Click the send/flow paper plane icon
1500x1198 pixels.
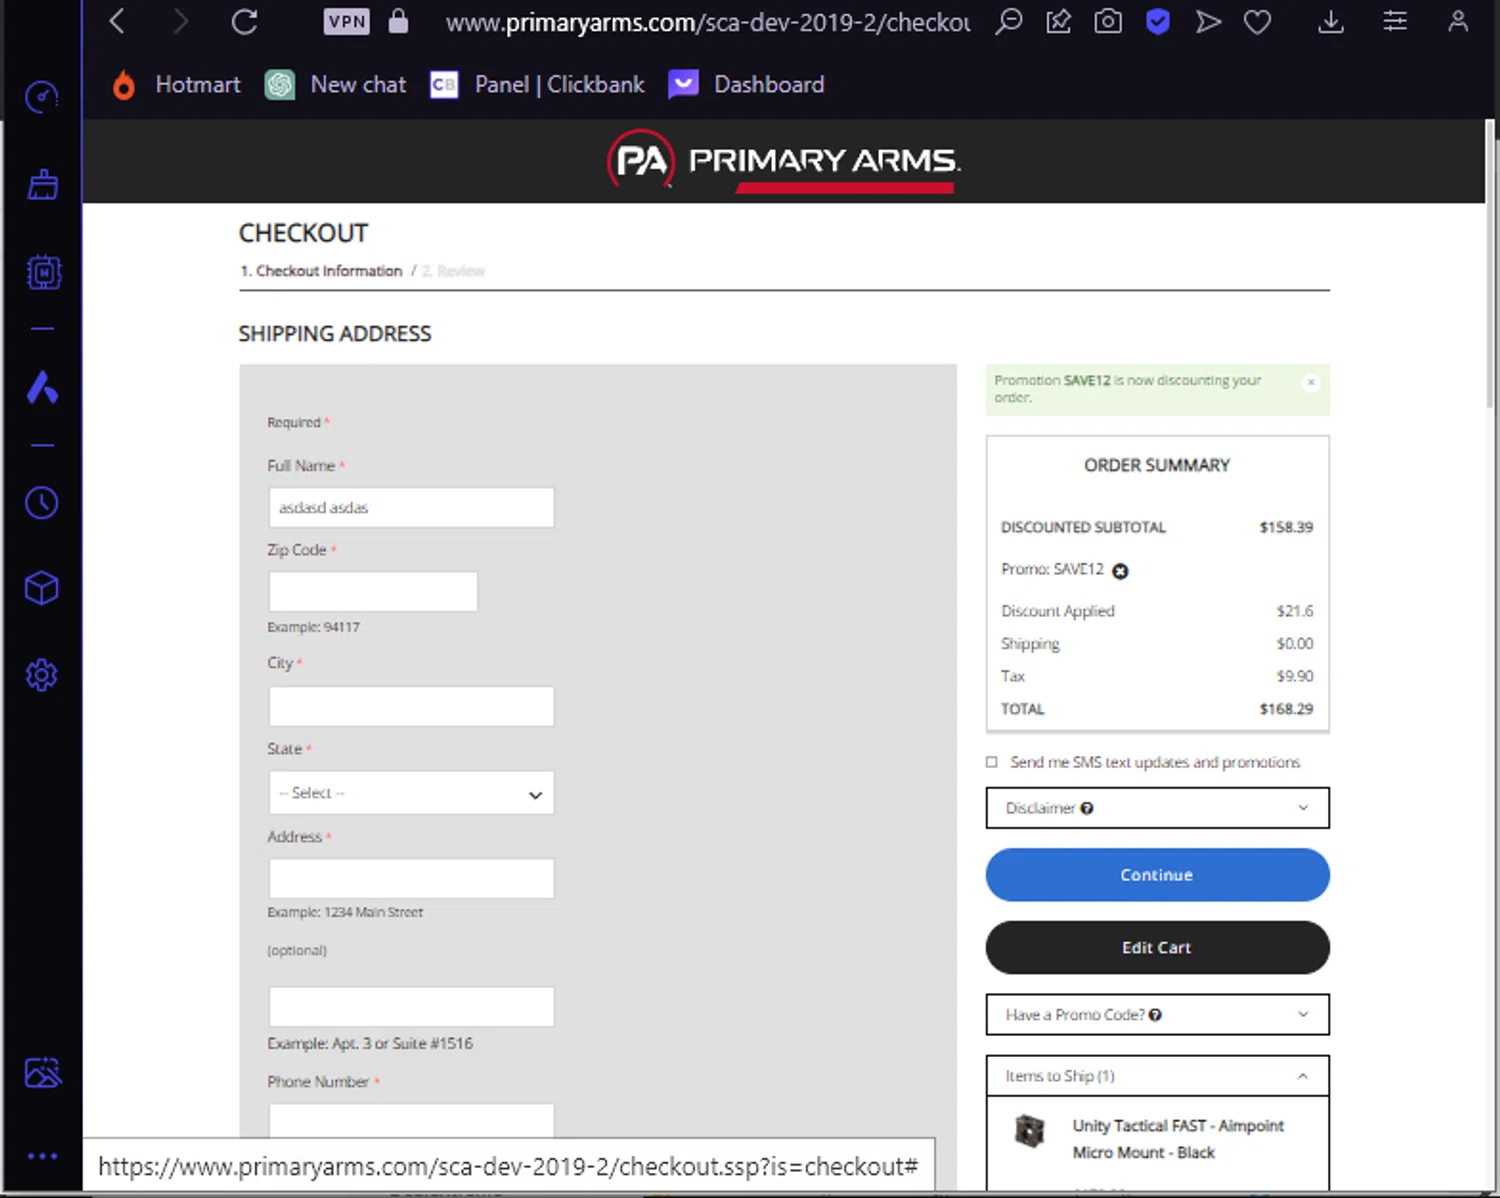(1208, 21)
